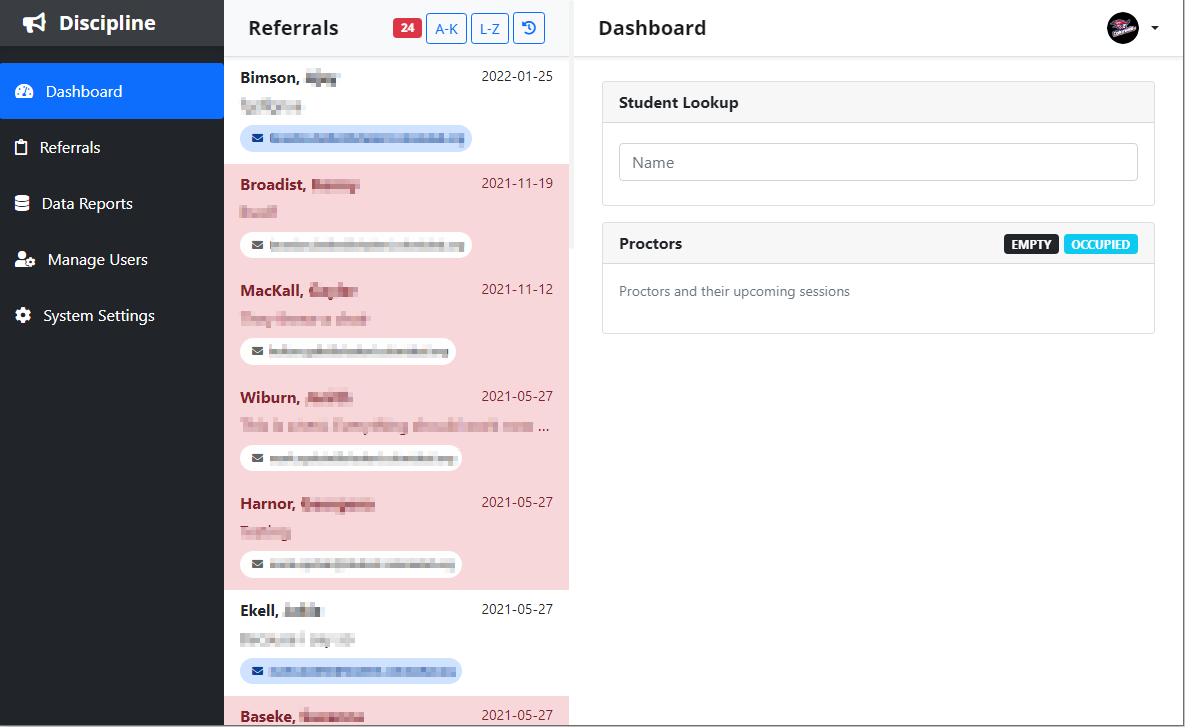1185x727 pixels.
Task: Expand the dropdown caret beside the avatar
Action: click(1155, 28)
